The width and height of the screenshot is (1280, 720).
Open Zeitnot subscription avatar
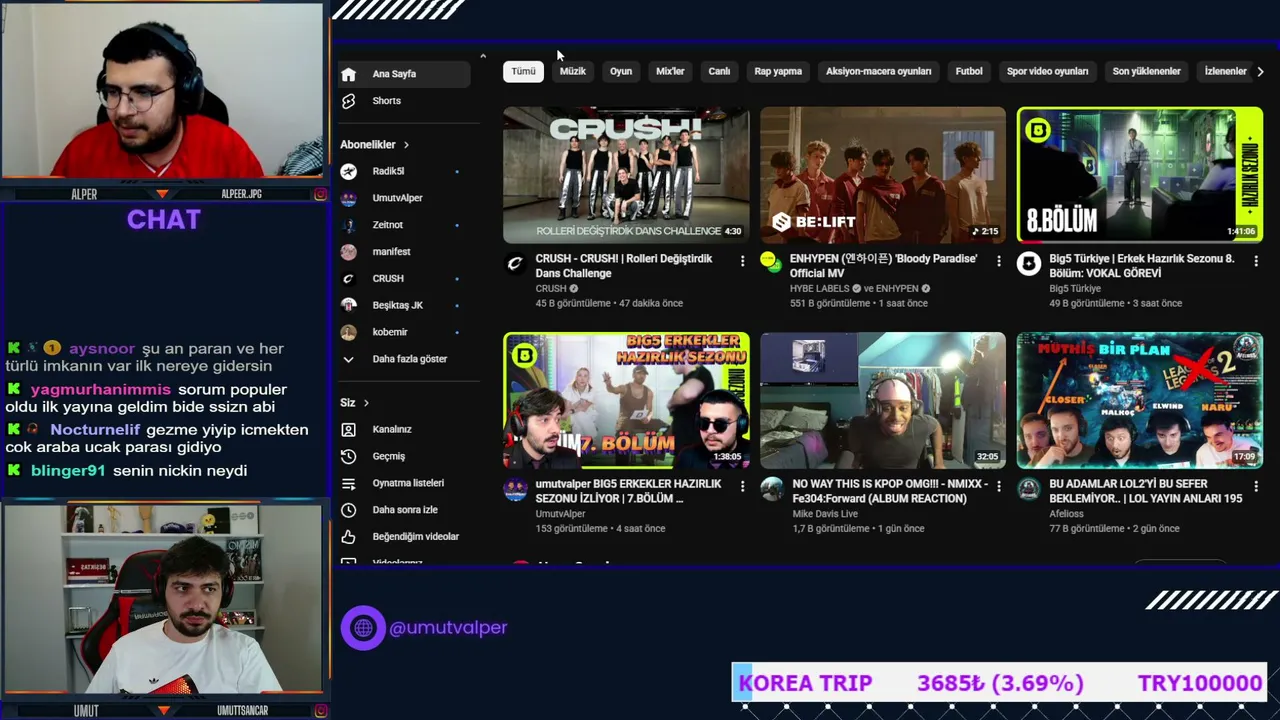click(x=348, y=225)
